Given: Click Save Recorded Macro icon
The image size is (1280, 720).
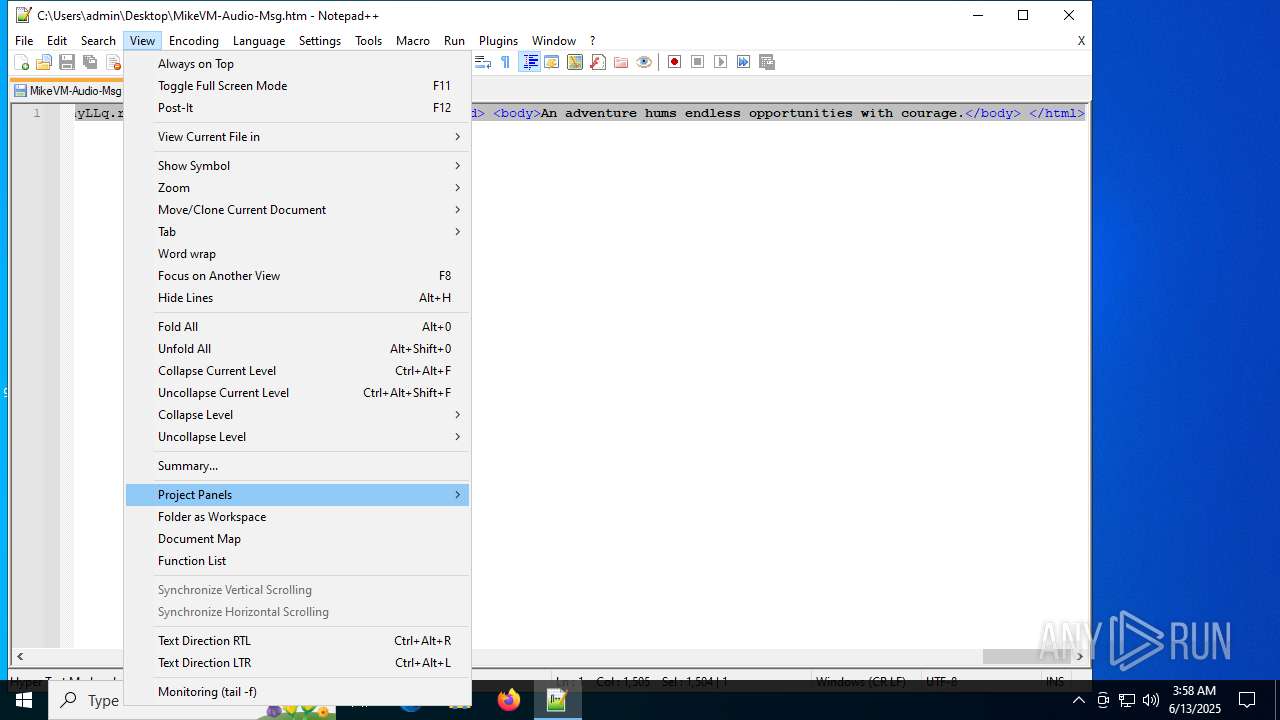Looking at the screenshot, I should point(767,62).
